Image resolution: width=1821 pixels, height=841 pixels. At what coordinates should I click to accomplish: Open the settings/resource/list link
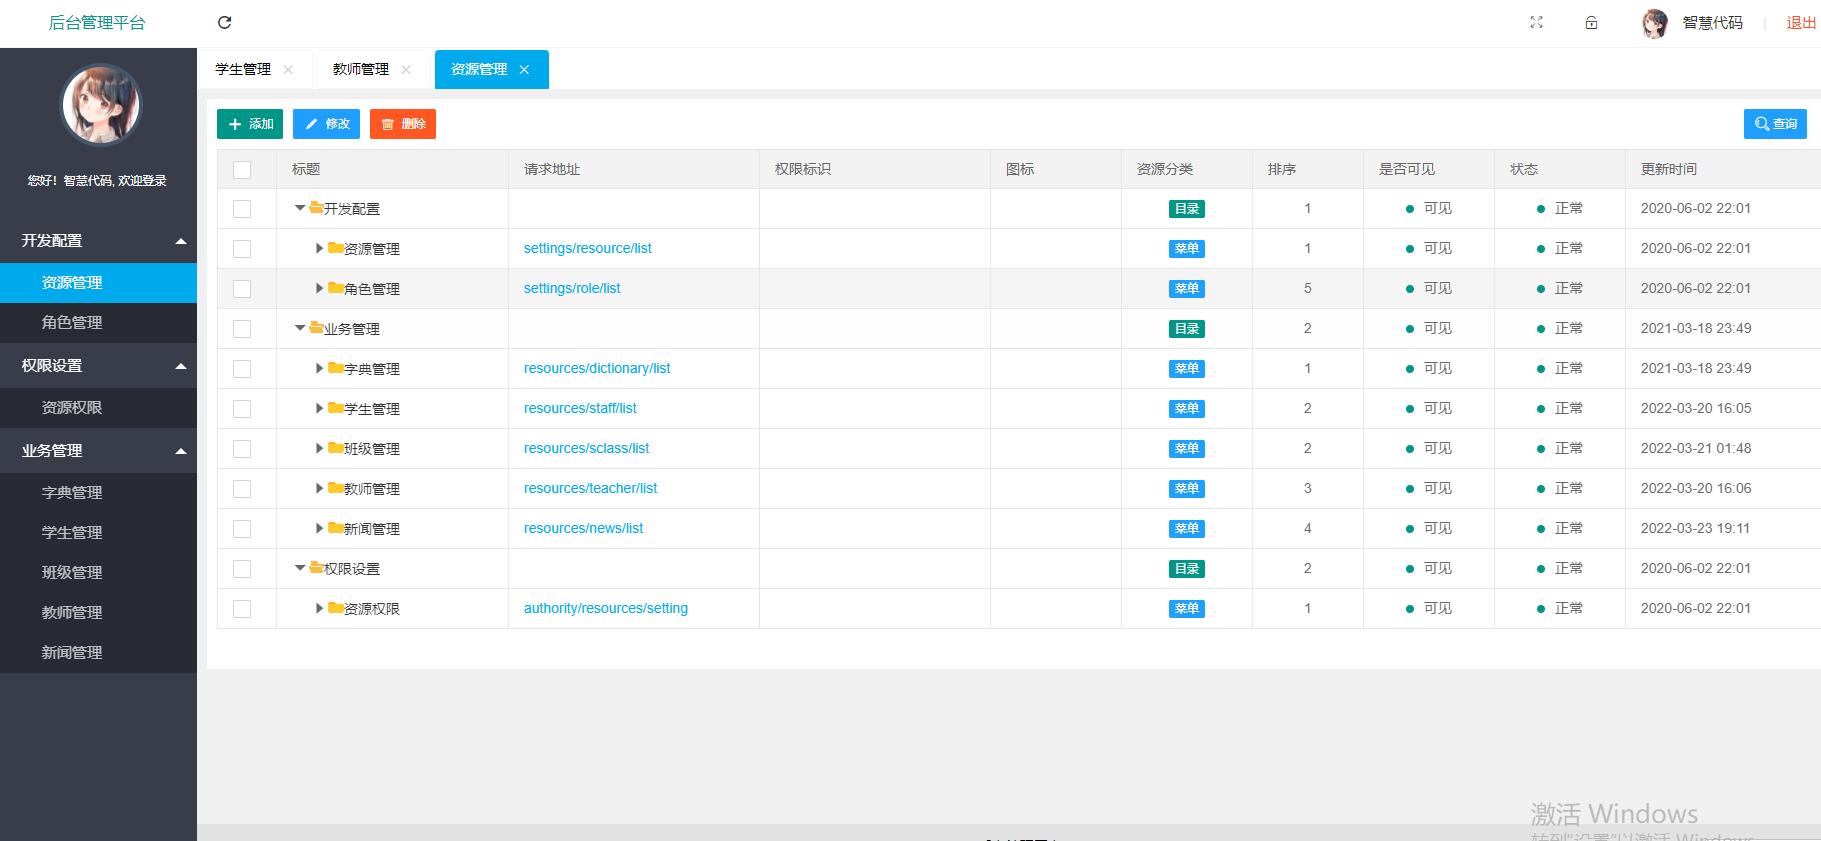click(x=588, y=248)
